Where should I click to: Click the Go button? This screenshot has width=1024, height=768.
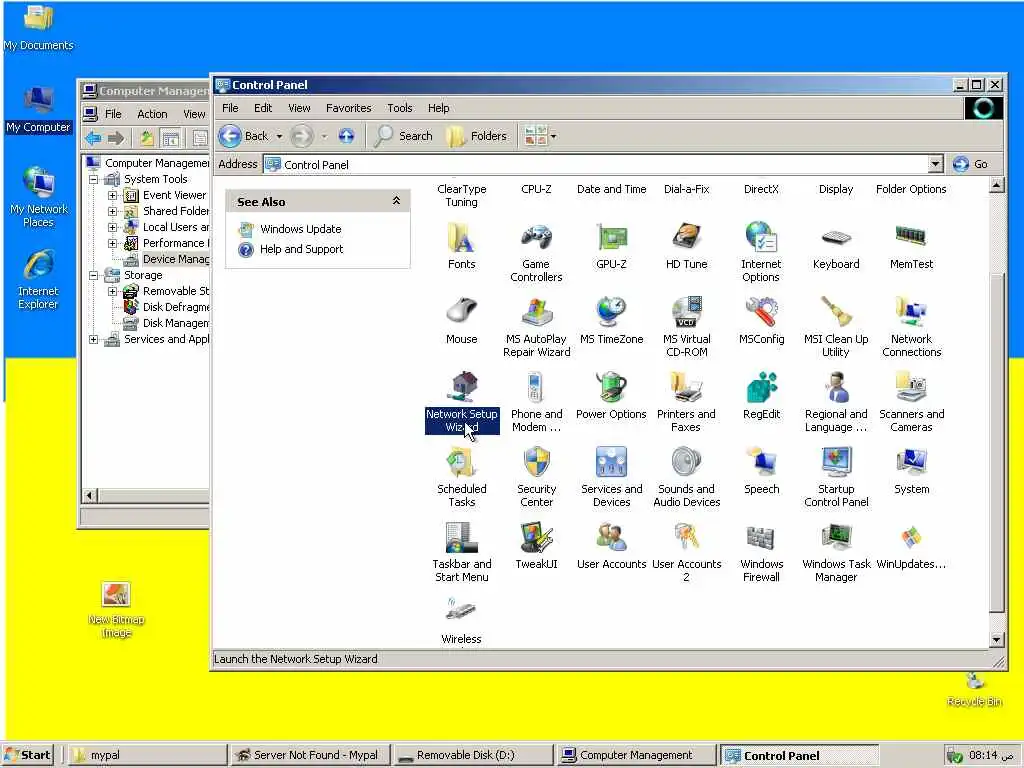coord(970,164)
